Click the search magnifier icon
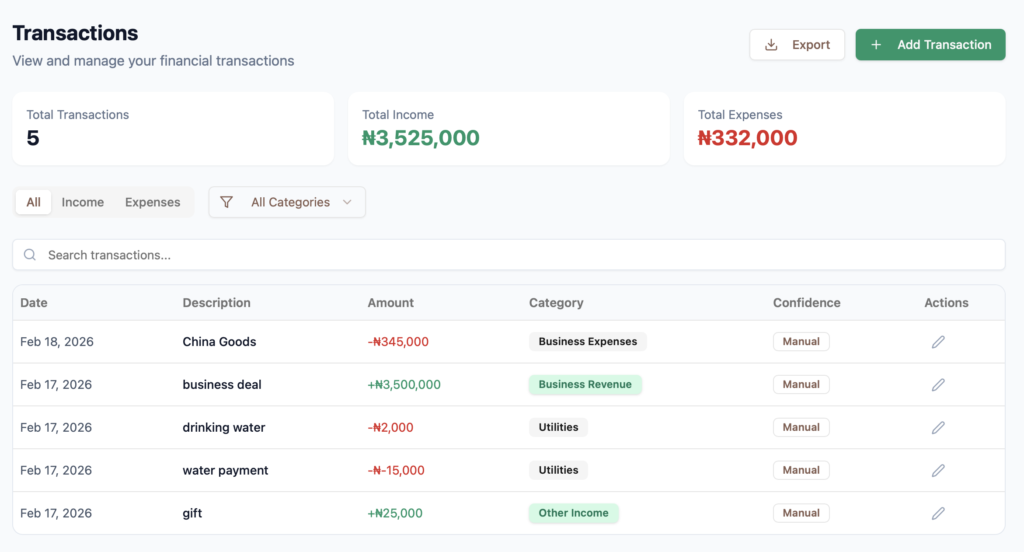1024x552 pixels. coord(30,255)
